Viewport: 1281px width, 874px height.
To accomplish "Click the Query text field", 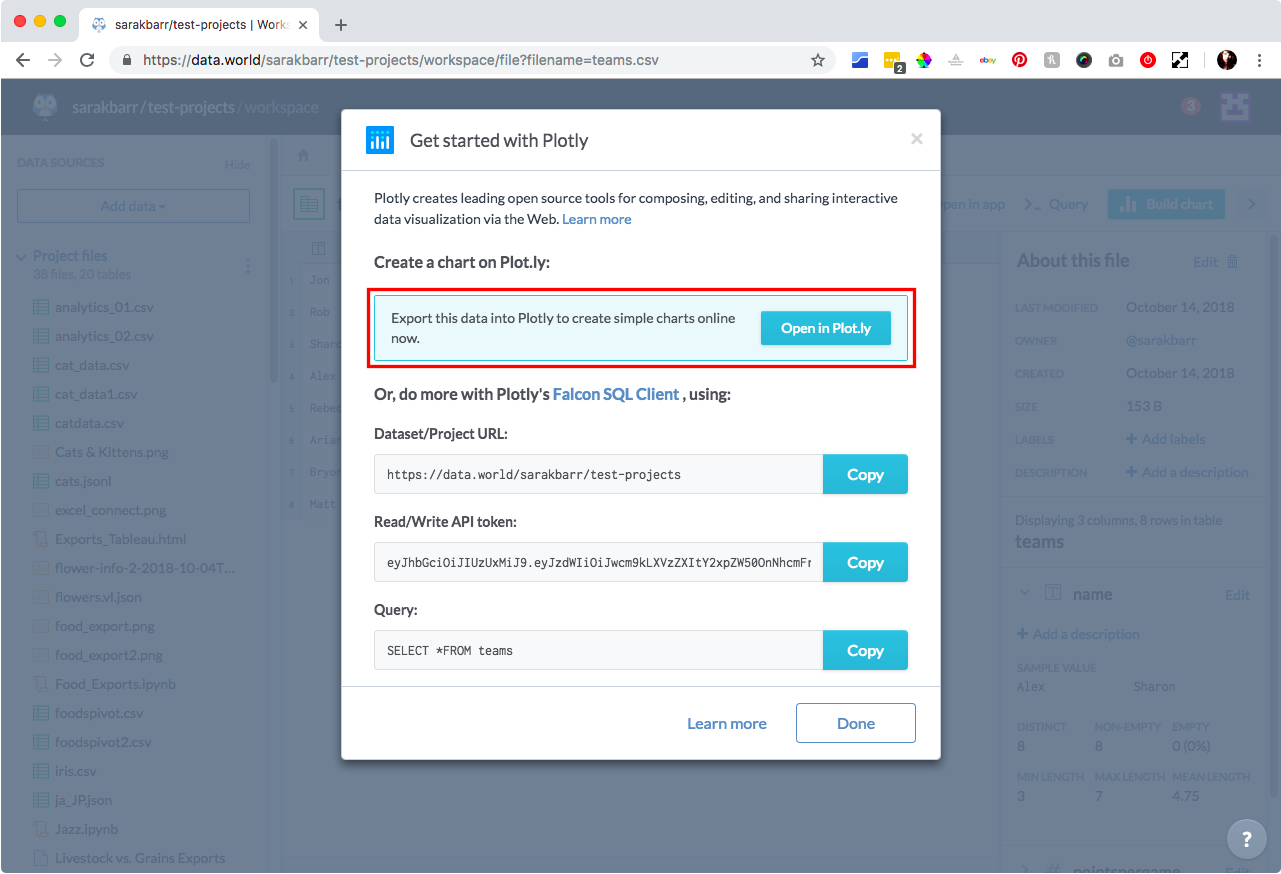I will 598,650.
